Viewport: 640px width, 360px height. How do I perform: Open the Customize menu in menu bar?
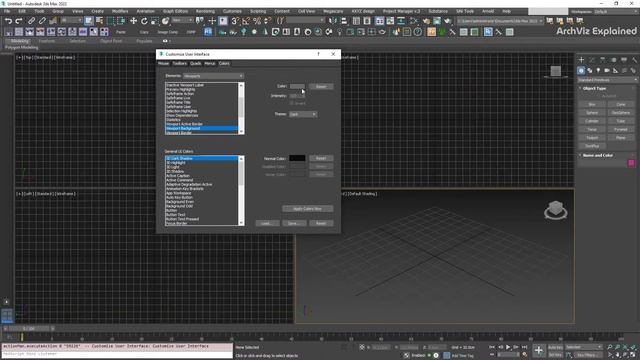pyautogui.click(x=232, y=11)
